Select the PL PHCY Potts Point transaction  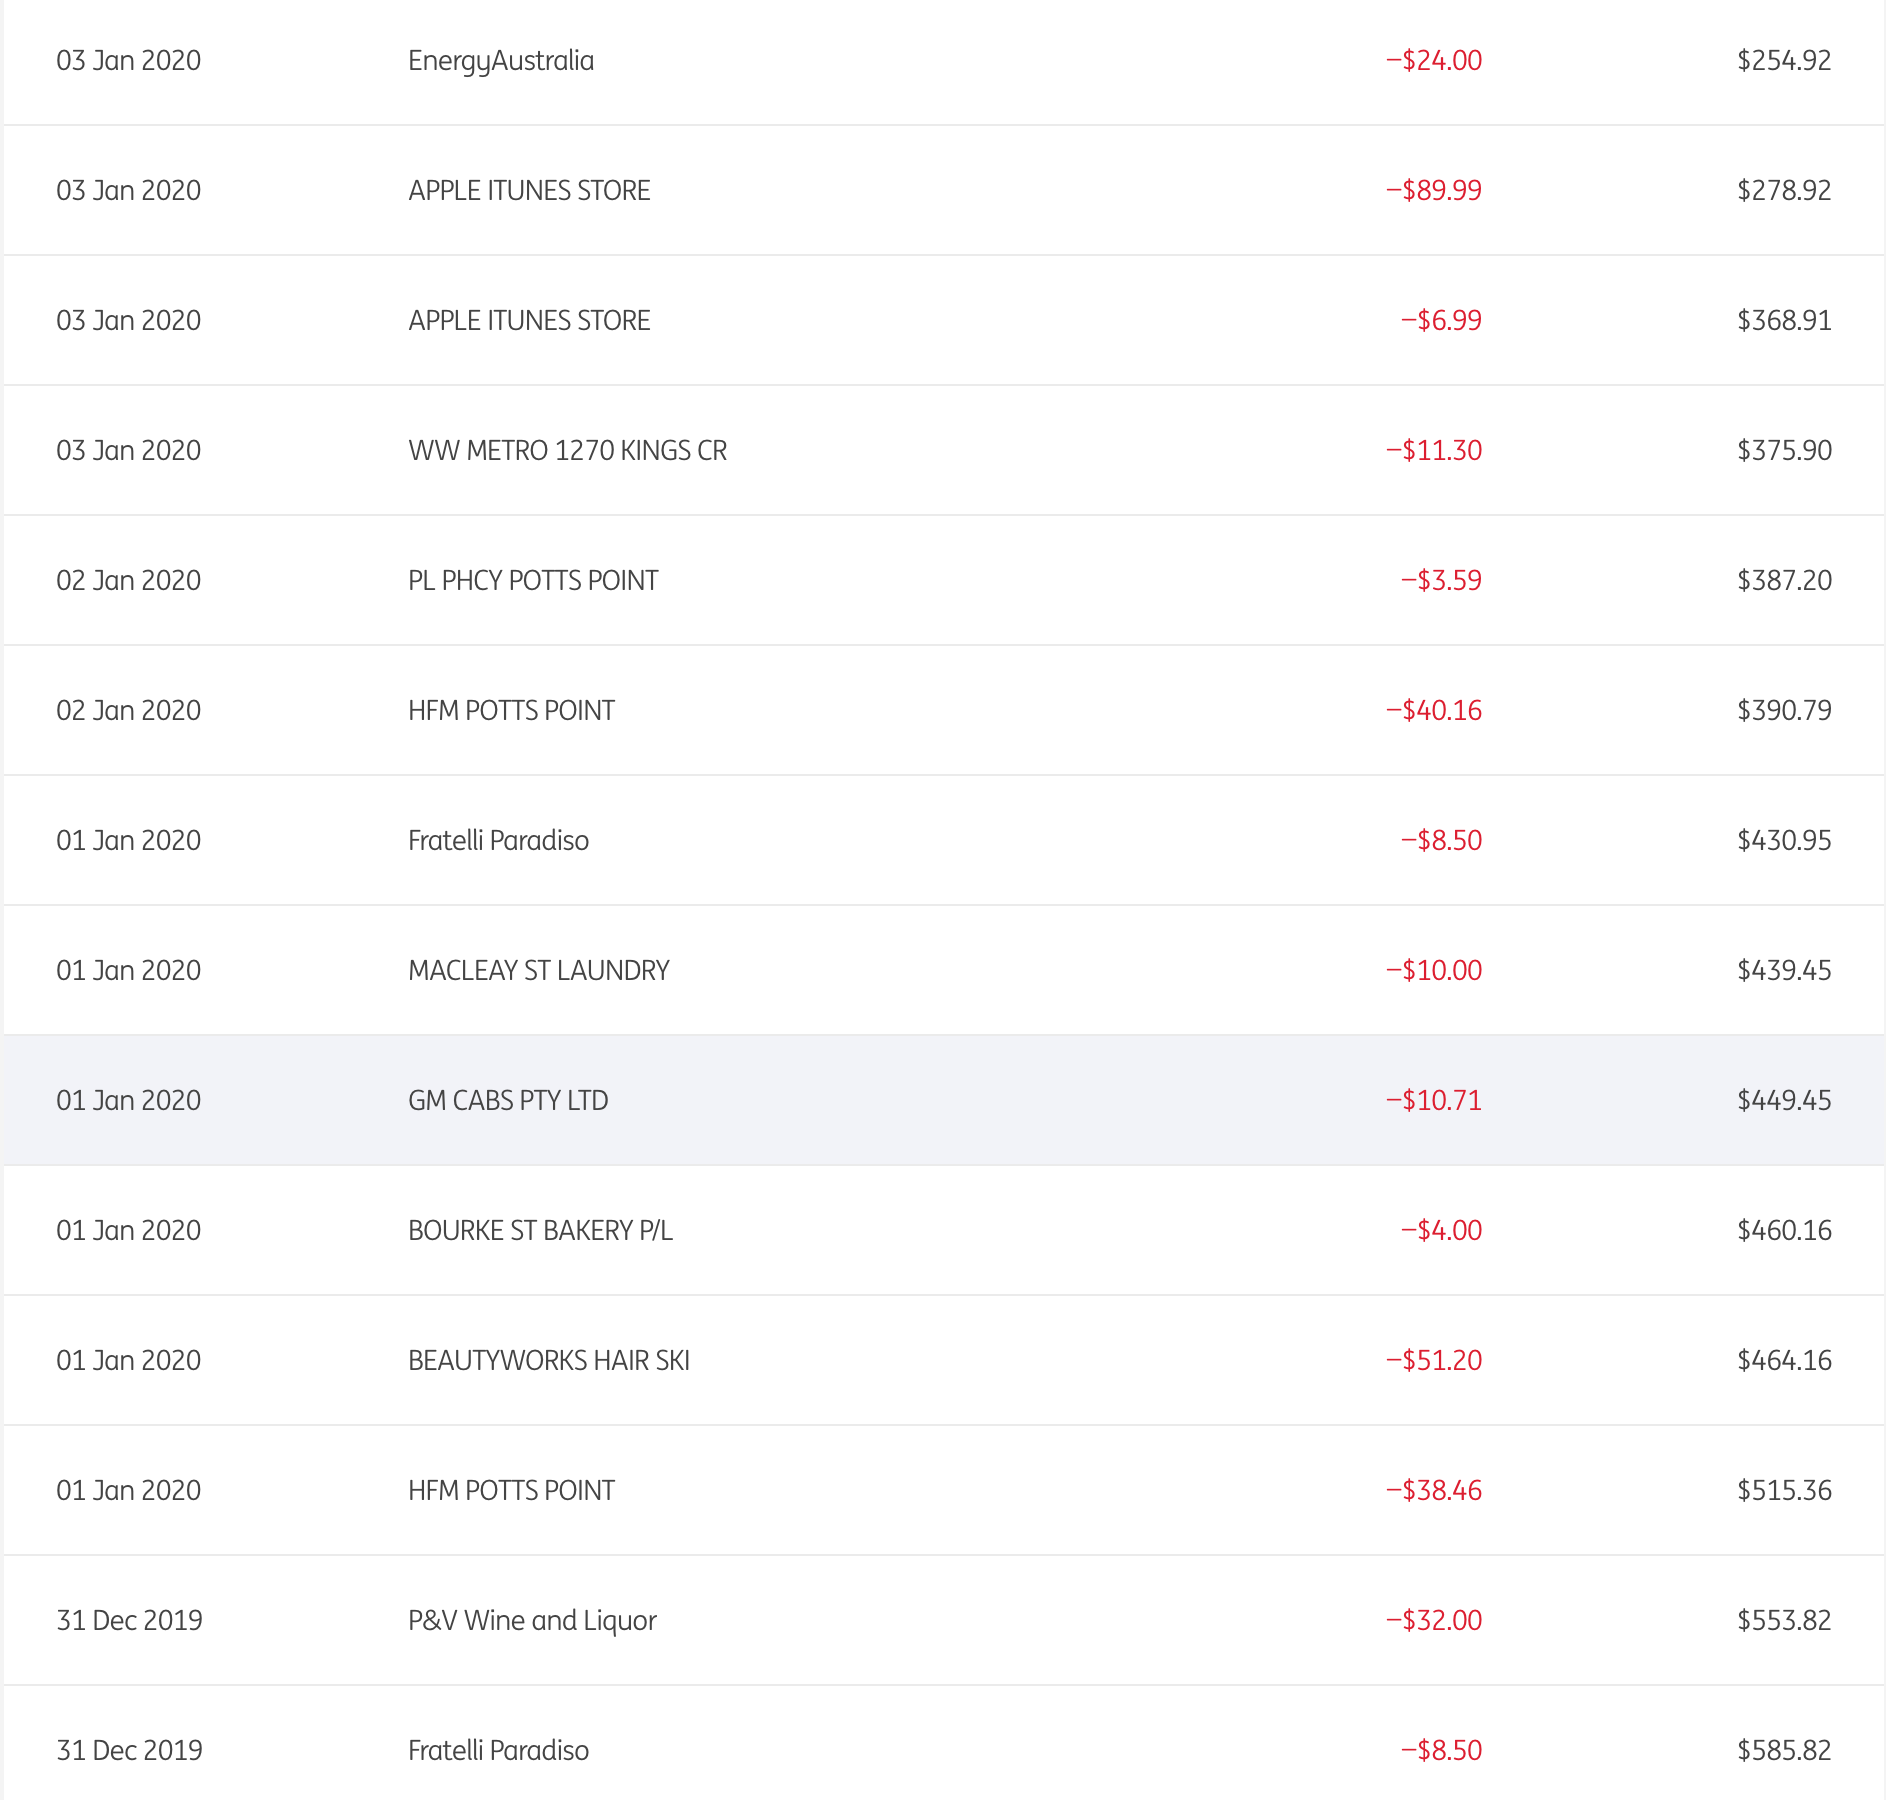533,581
